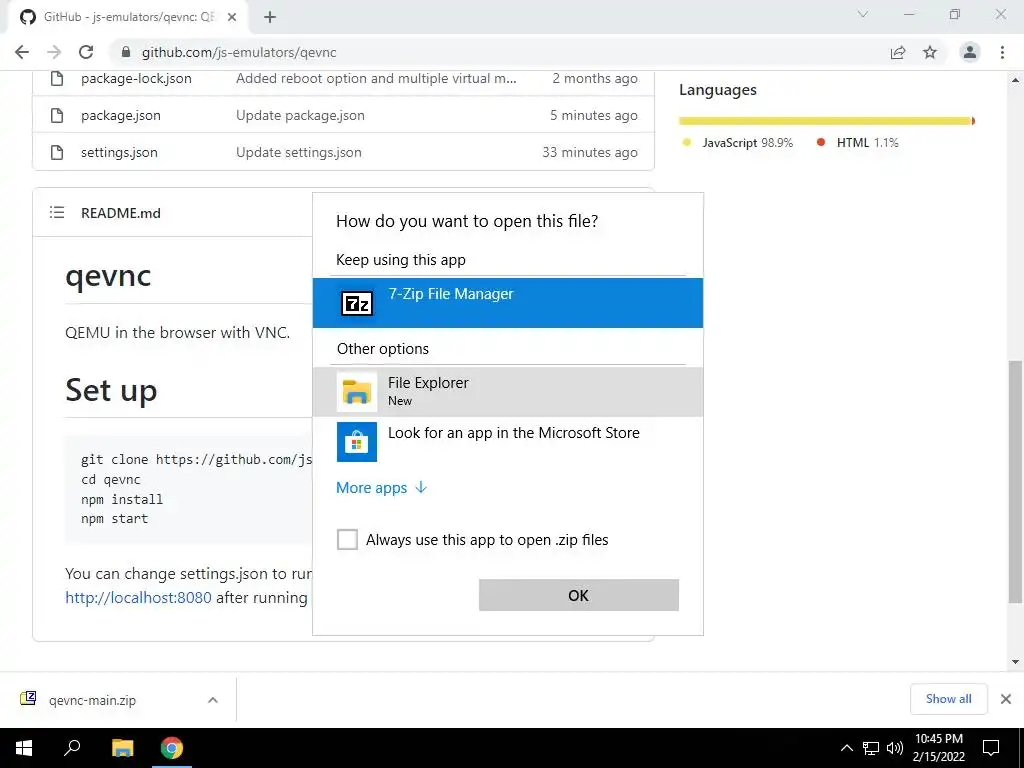
Task: Look for an app in Microsoft Store
Action: pyautogui.click(x=507, y=442)
